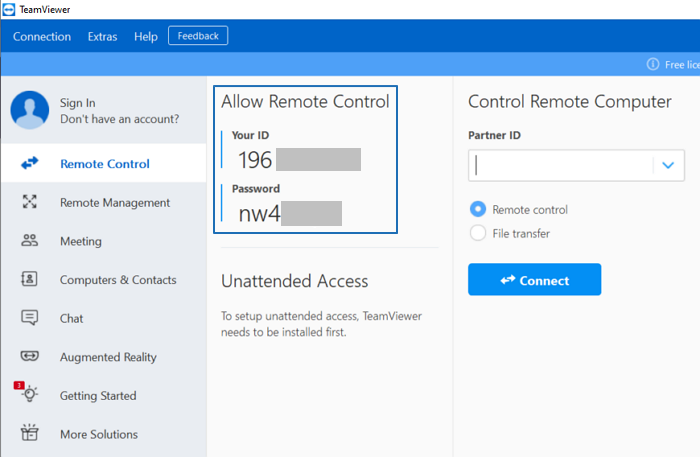Open the Augmented Reality section

click(x=104, y=357)
